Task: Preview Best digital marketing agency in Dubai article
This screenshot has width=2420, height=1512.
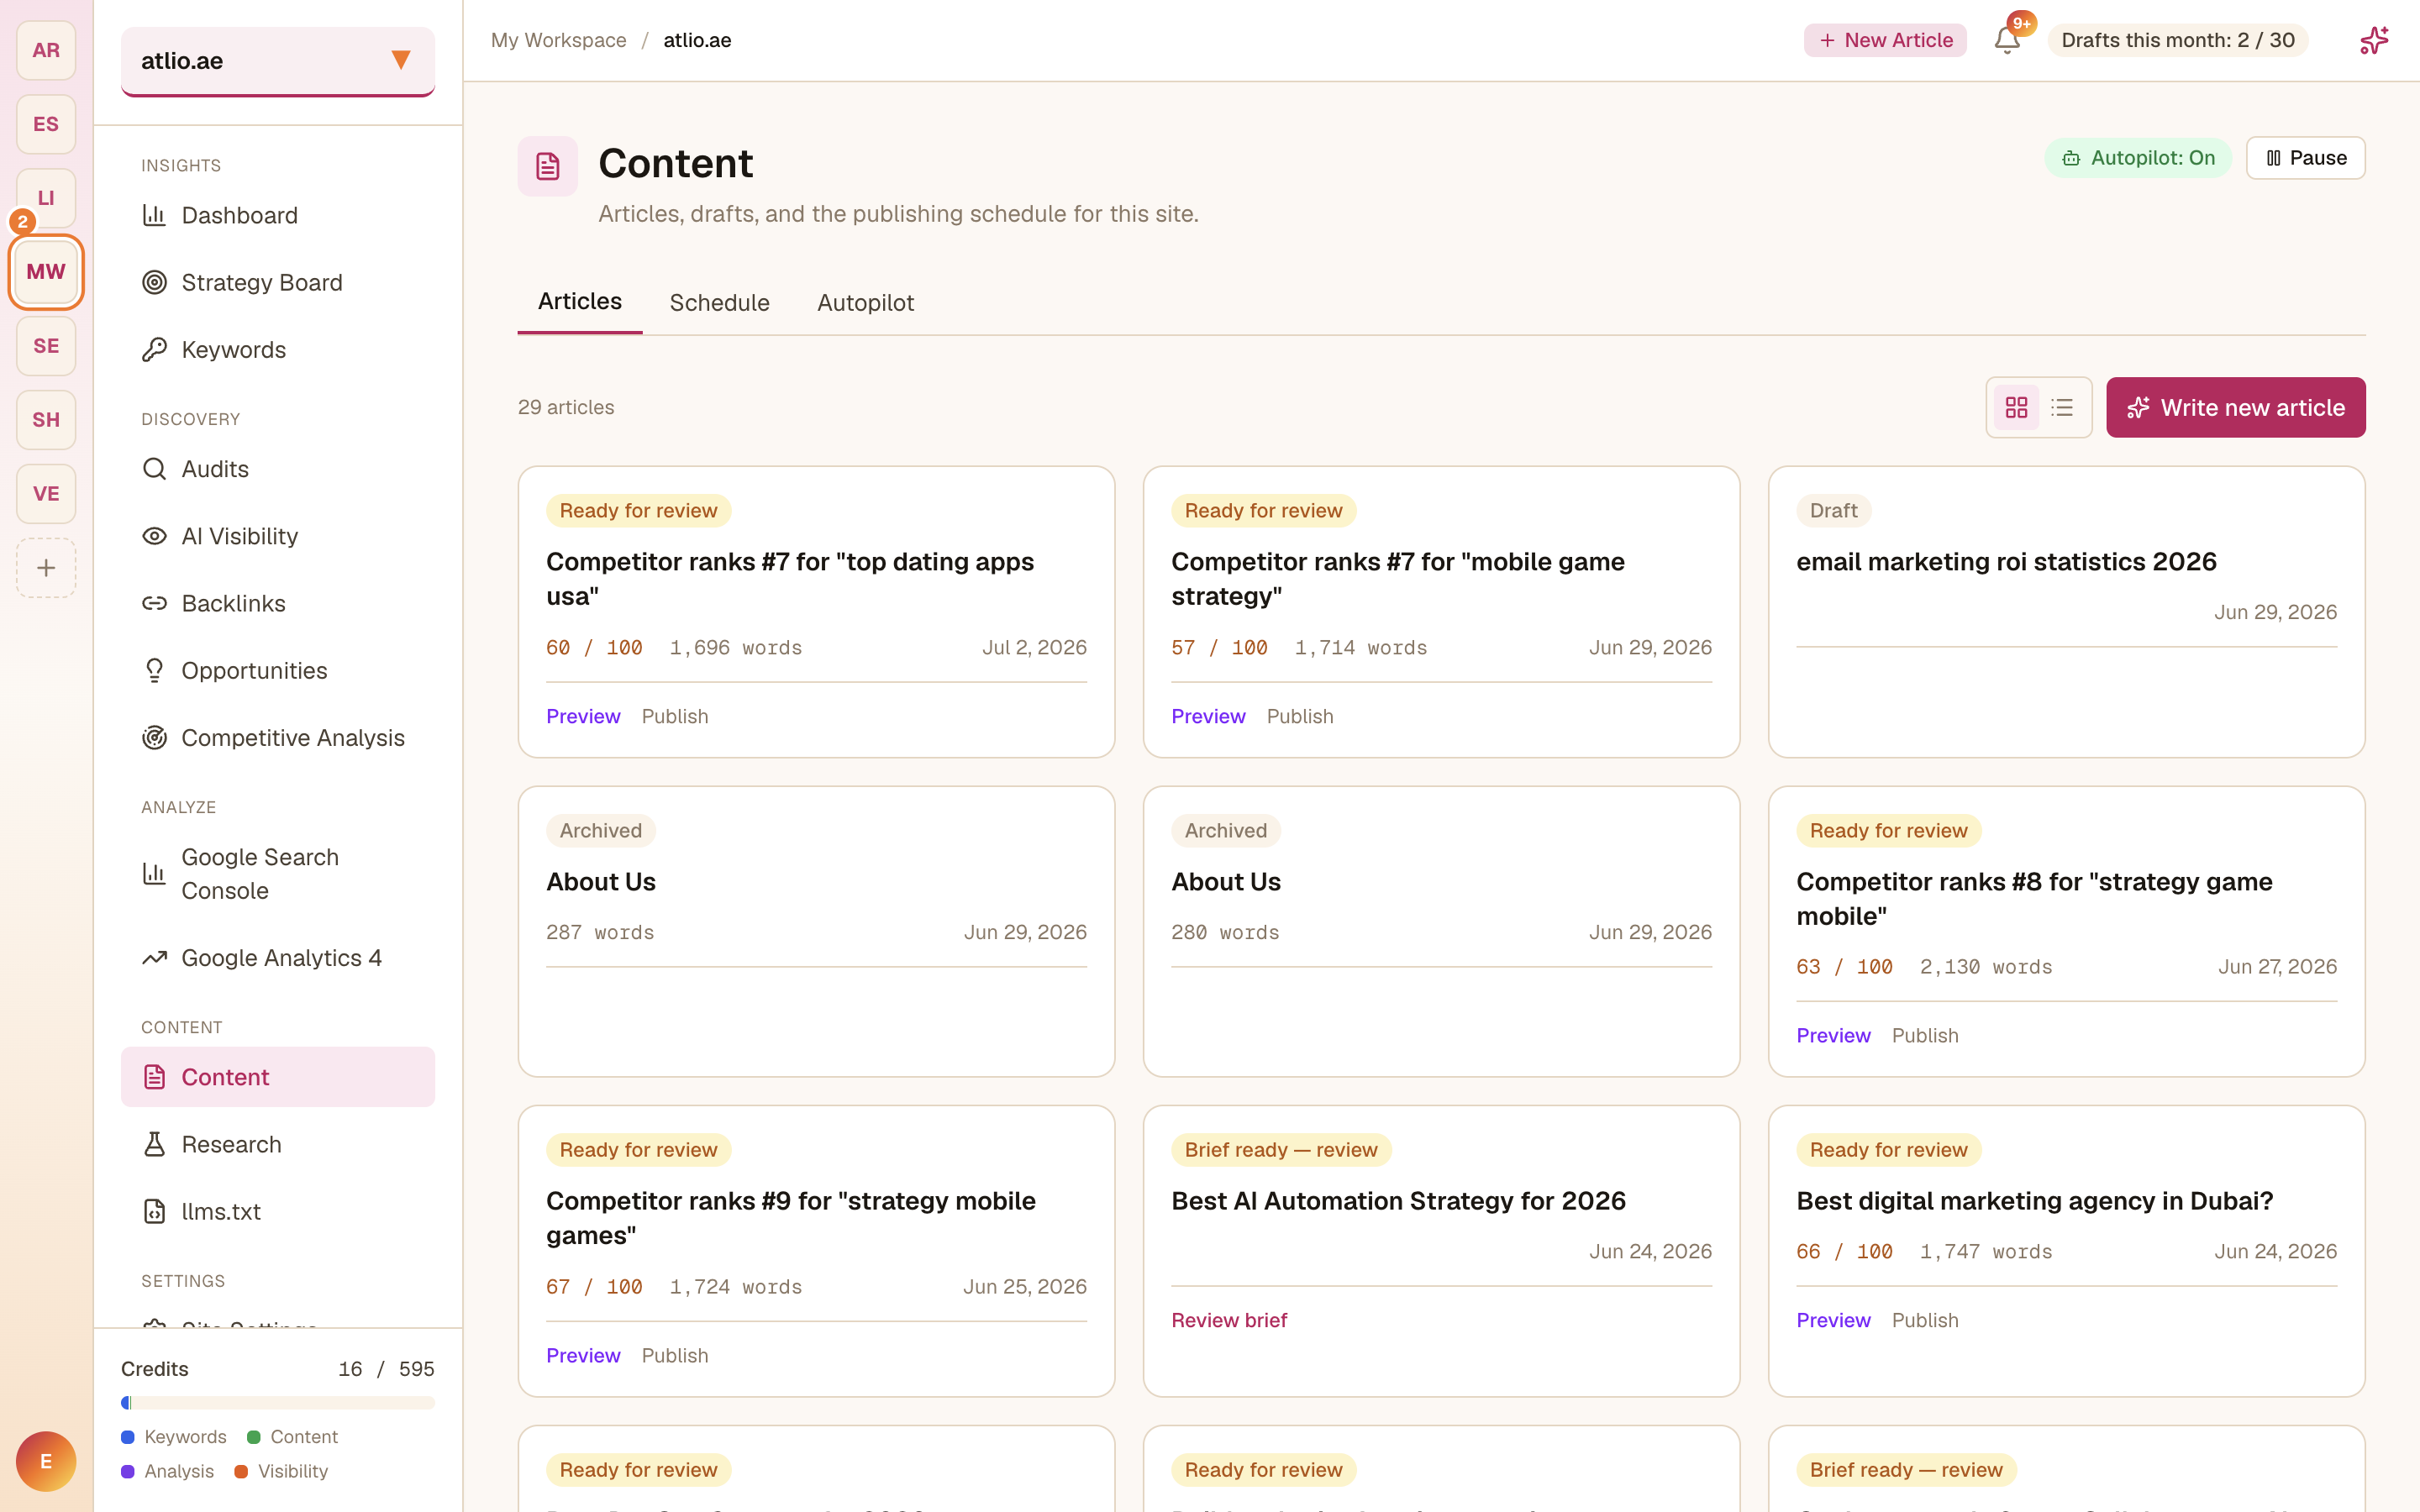Action: [x=1833, y=1320]
